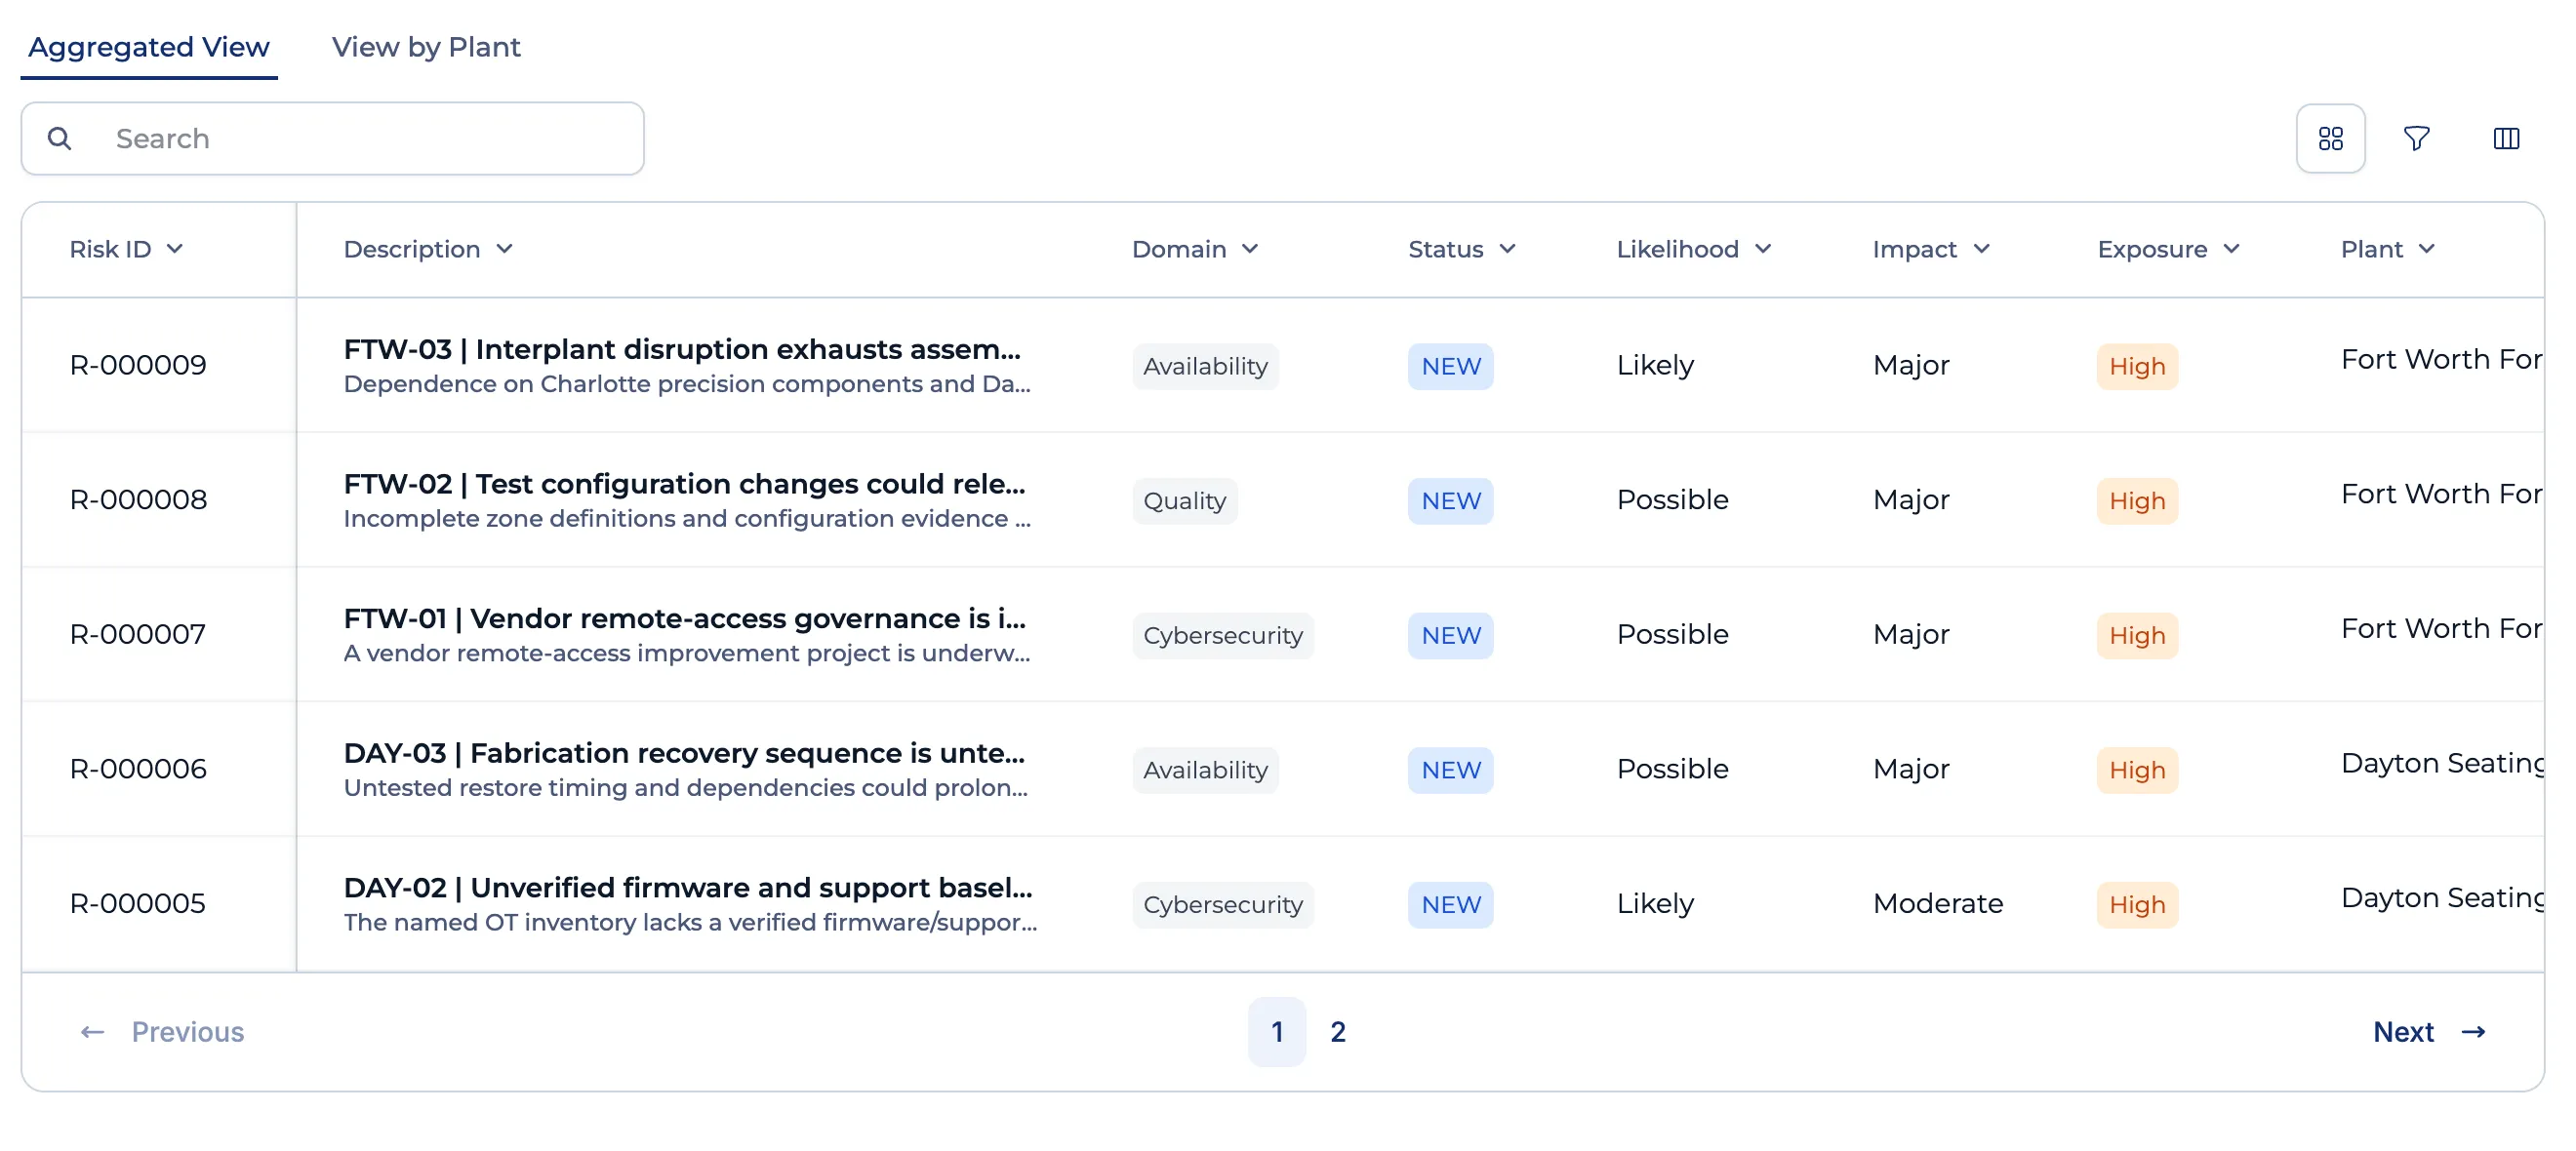Click Likely likelihood in R-000009 row

pyautogui.click(x=1655, y=365)
